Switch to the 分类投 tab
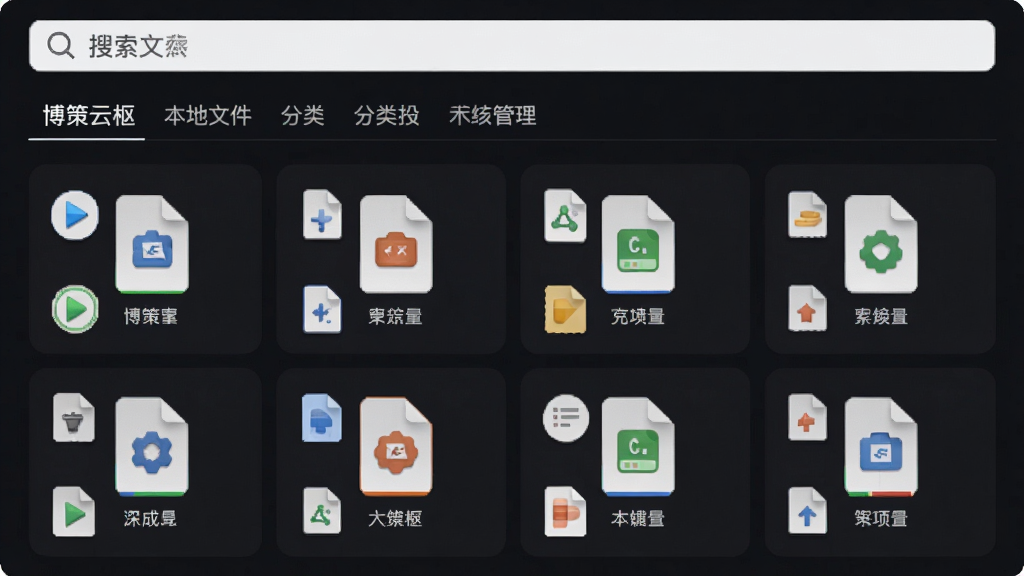This screenshot has width=1024, height=576. (387, 116)
